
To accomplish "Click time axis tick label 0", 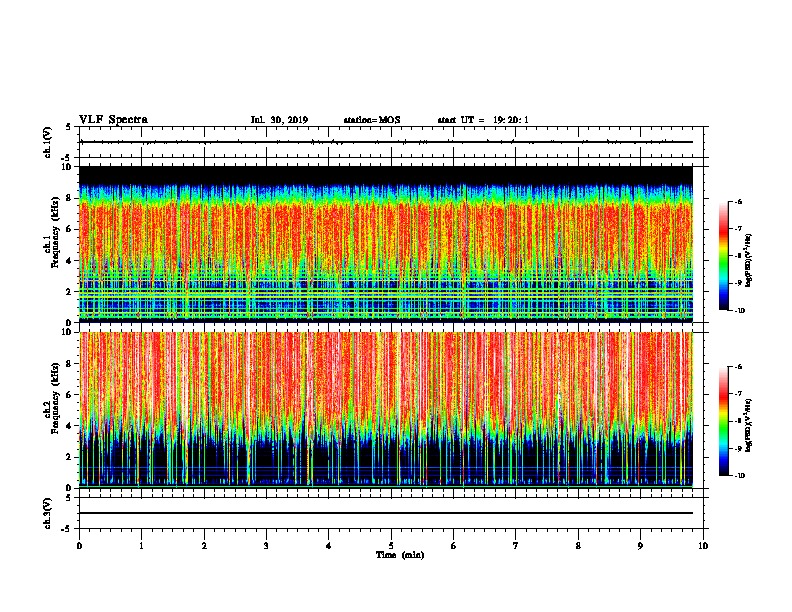I will point(79,545).
